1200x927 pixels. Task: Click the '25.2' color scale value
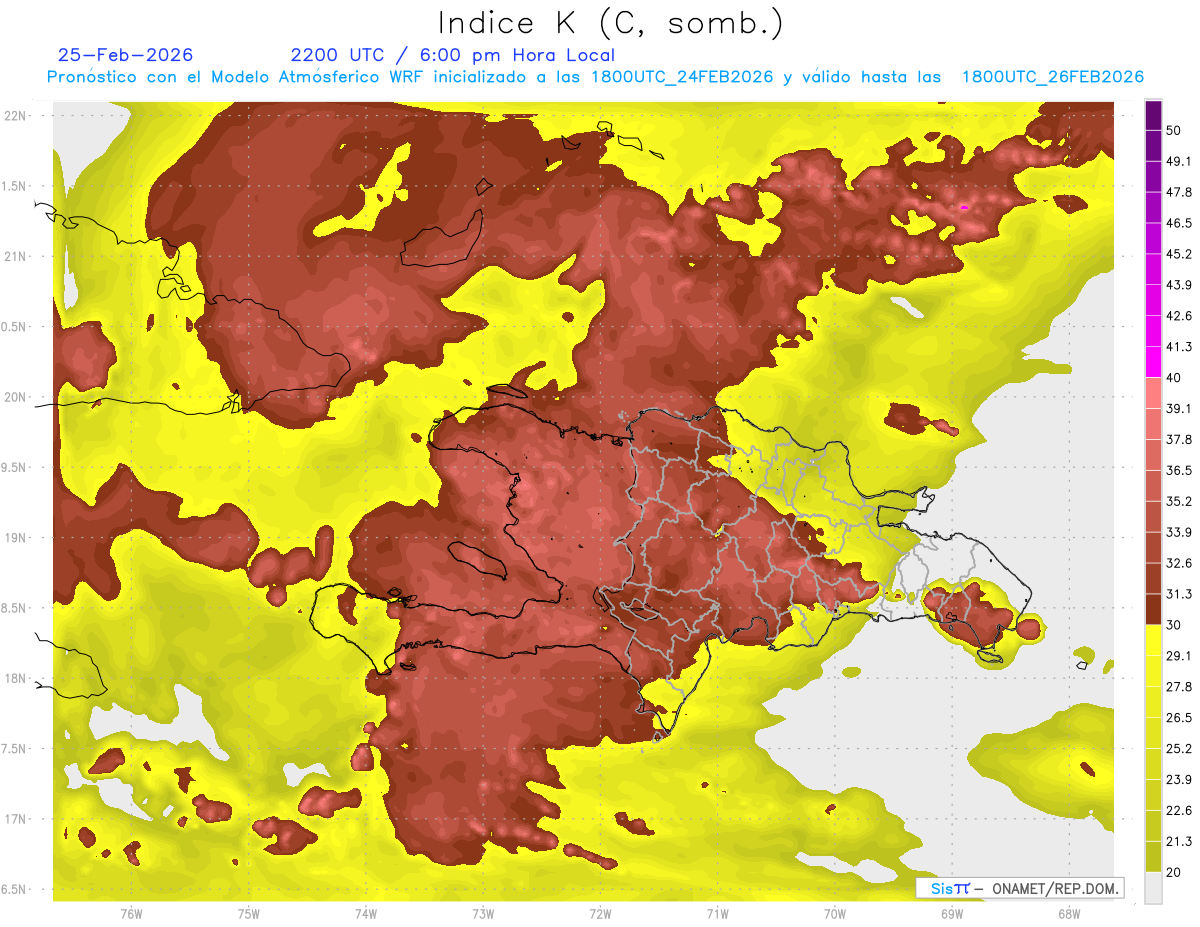(1179, 749)
